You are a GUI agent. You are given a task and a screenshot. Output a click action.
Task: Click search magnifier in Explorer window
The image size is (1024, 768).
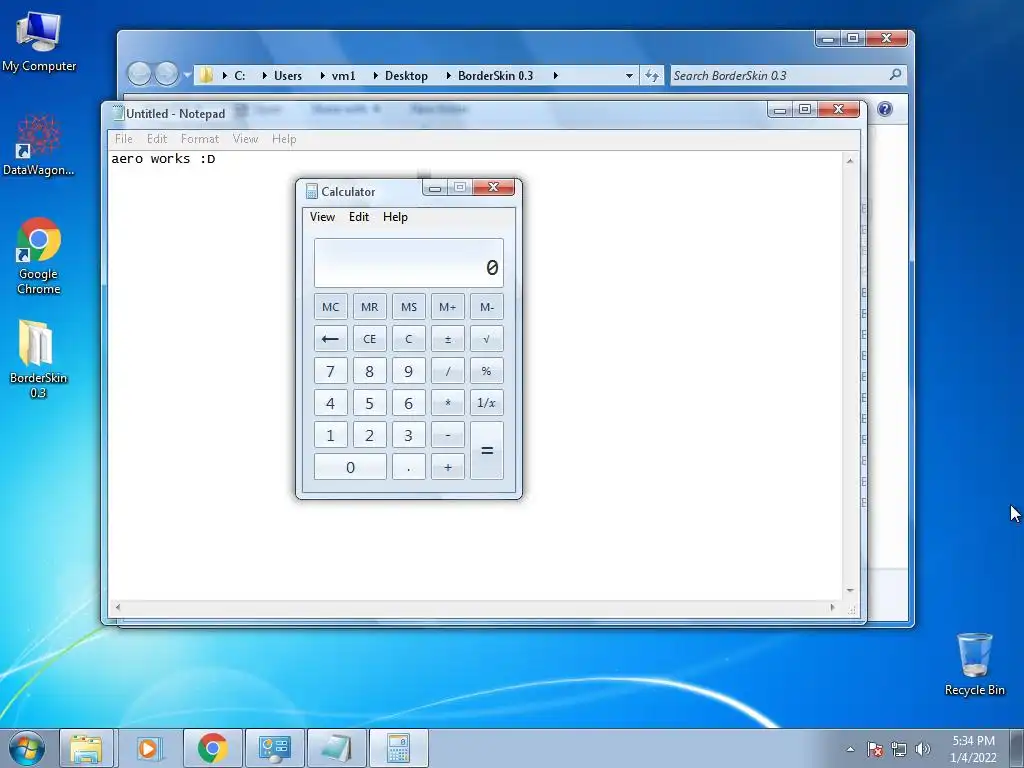[895, 74]
